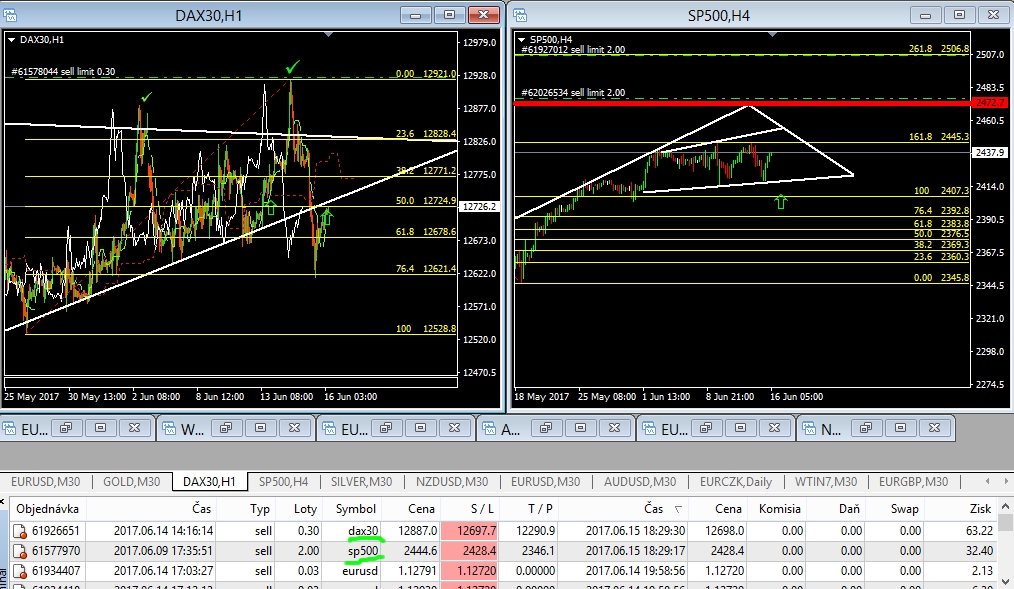Click the terminal panel close X button

(3, 502)
